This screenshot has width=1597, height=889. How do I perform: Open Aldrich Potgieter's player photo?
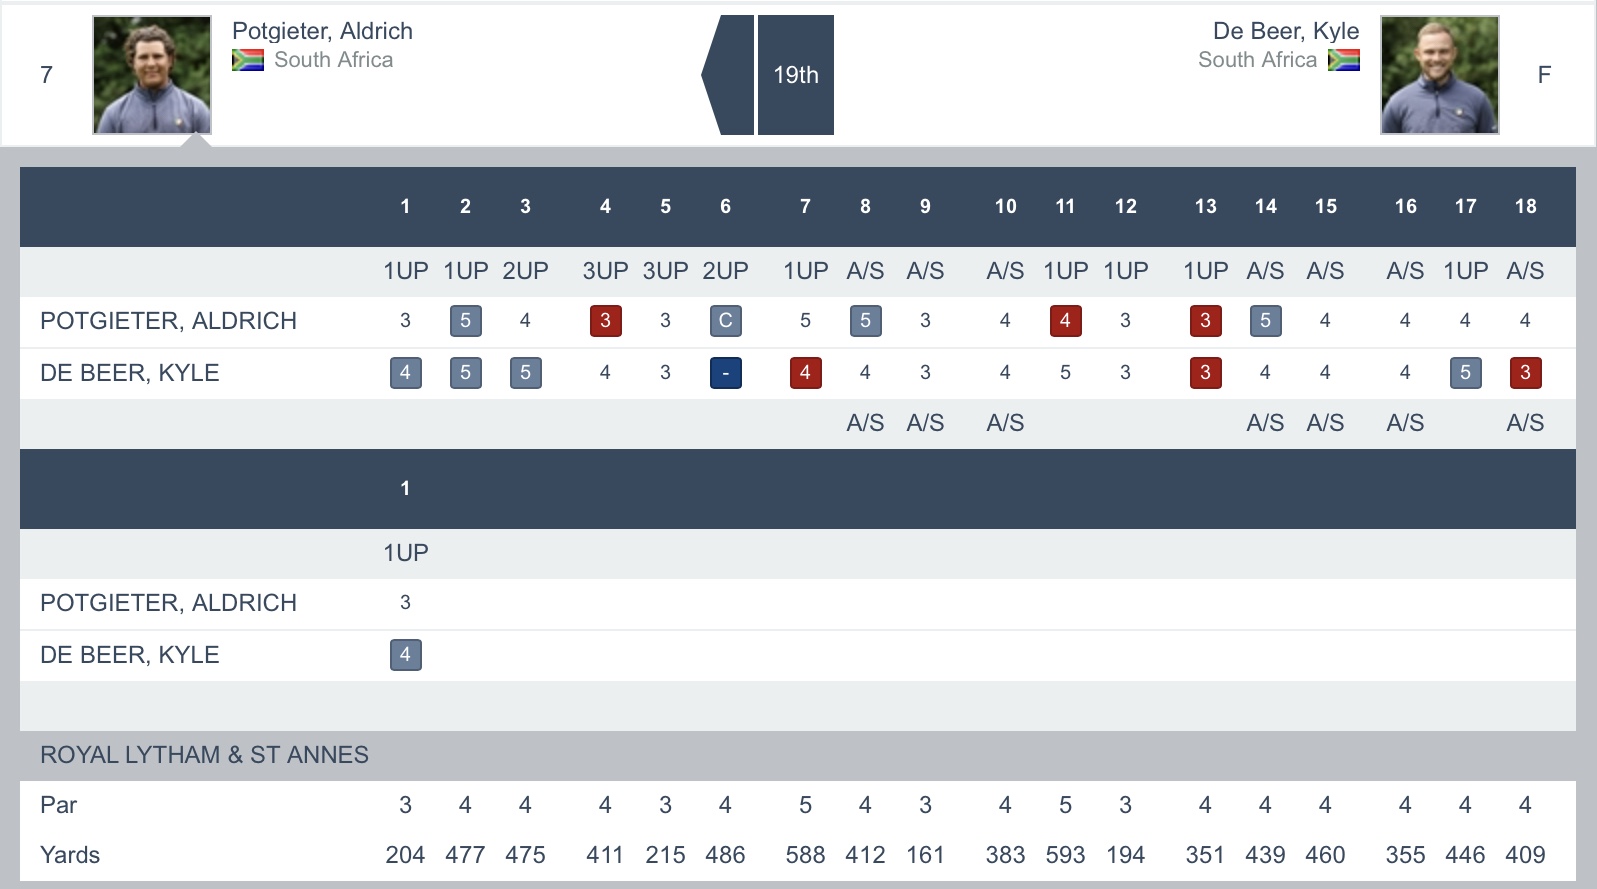pos(152,75)
